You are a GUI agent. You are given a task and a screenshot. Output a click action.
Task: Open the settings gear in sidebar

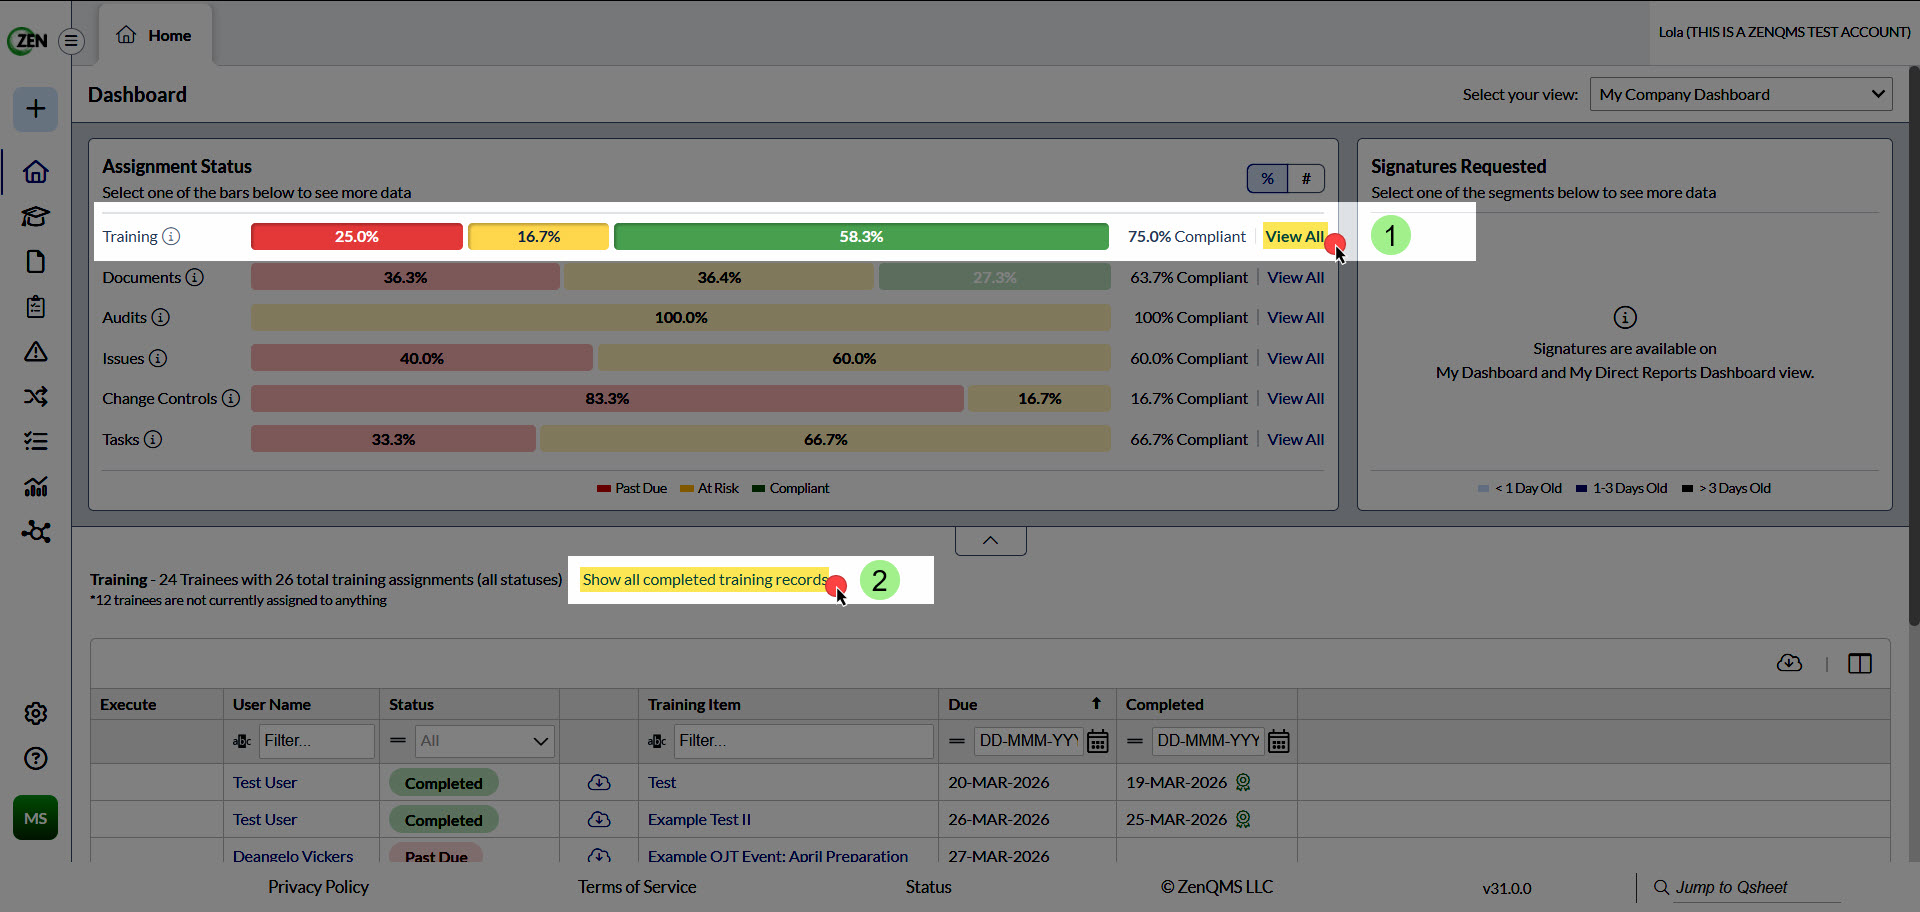coord(35,713)
